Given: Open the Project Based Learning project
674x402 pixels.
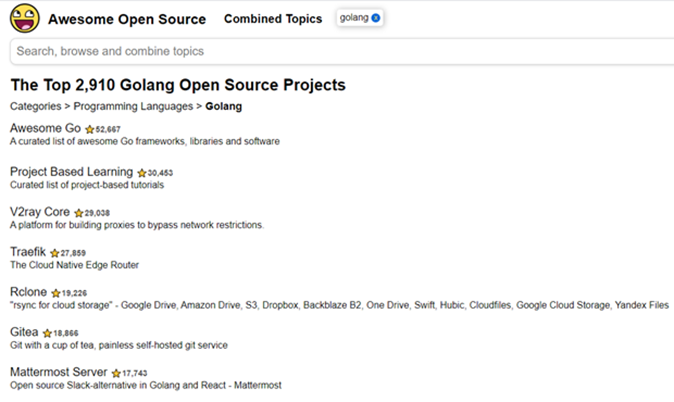Looking at the screenshot, I should (x=71, y=172).
